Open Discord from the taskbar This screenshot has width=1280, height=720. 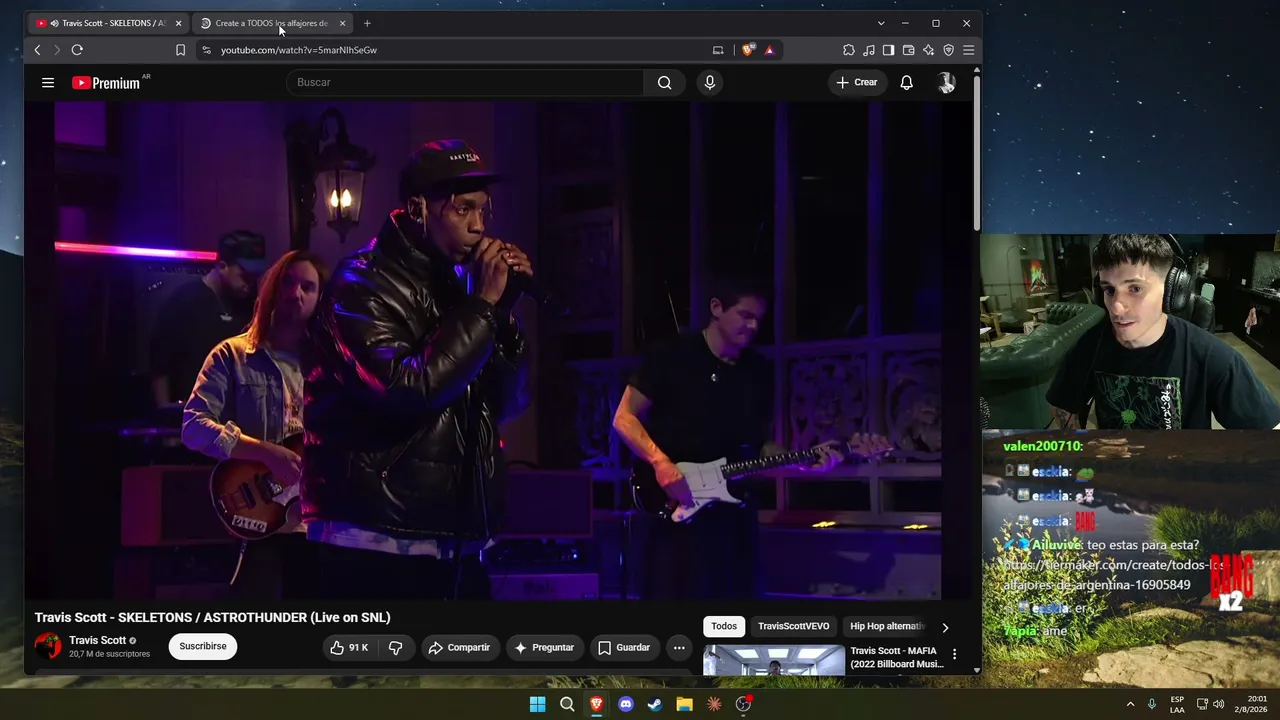pos(626,704)
